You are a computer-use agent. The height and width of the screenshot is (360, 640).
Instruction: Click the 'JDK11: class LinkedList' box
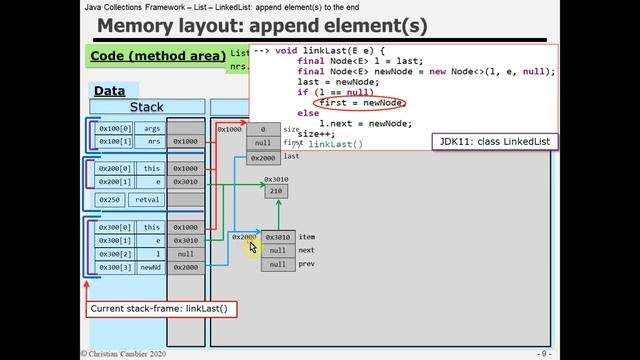[495, 142]
